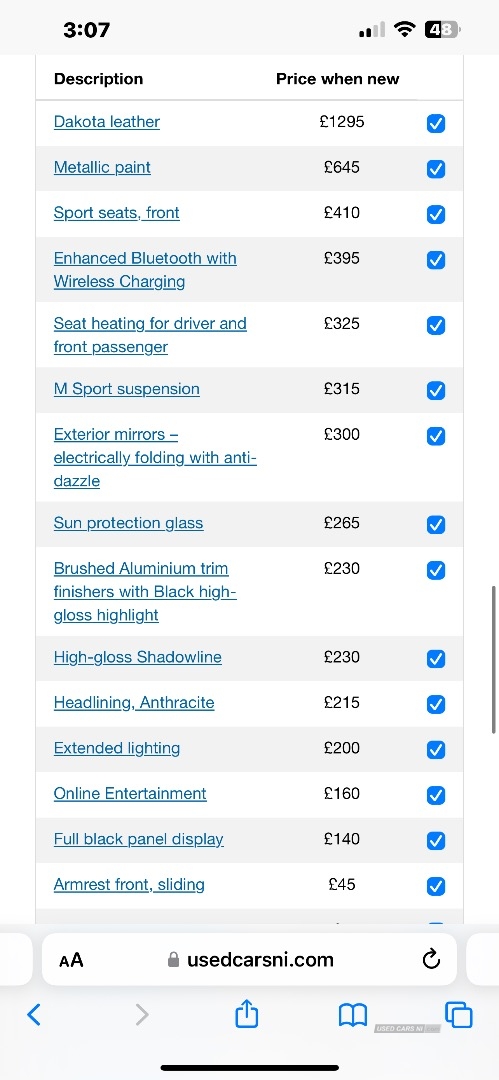Toggle the Sun protection glass checkbox

pos(436,525)
